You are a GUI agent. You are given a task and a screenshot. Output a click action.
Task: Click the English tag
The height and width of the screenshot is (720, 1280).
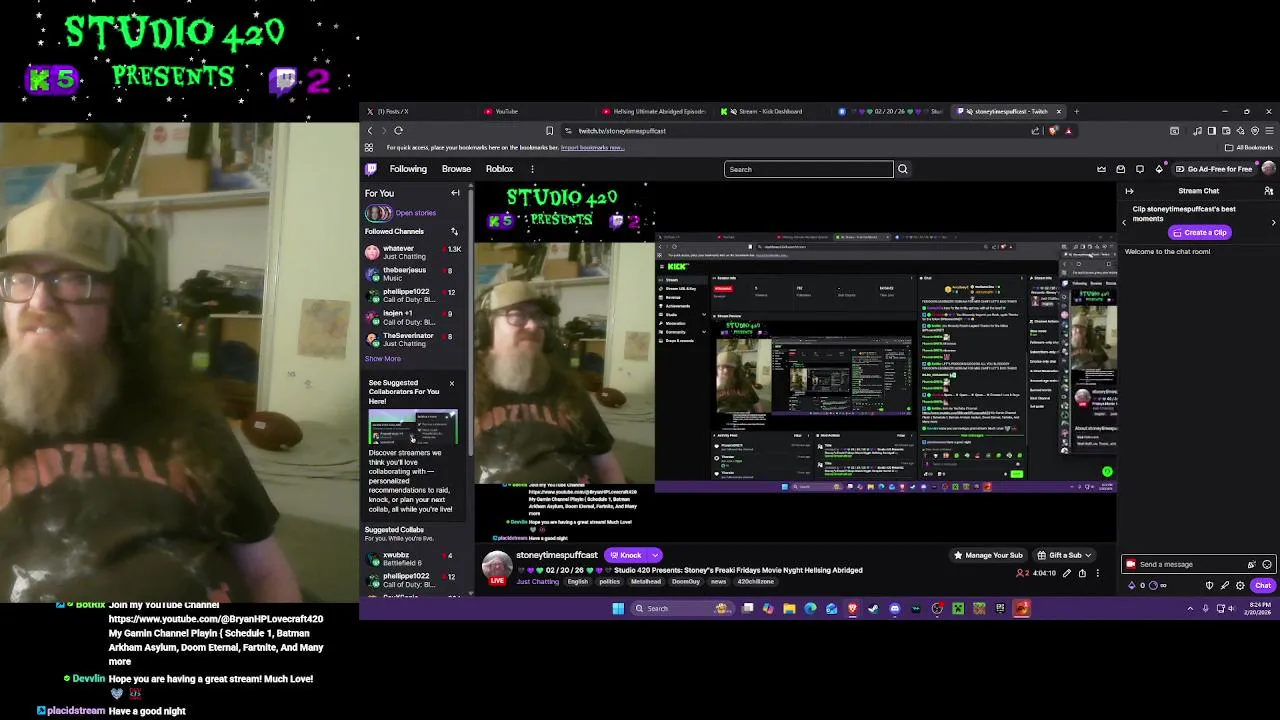click(x=578, y=581)
